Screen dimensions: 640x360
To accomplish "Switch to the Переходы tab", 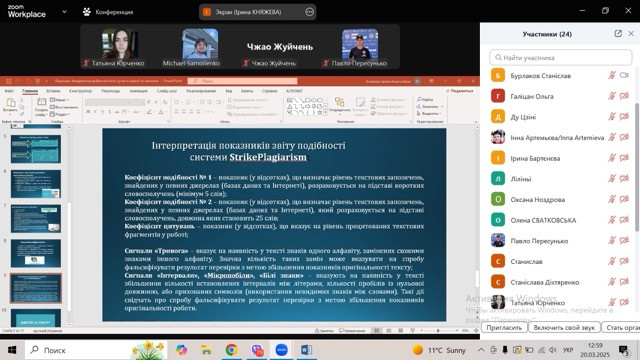I will pyautogui.click(x=111, y=91).
